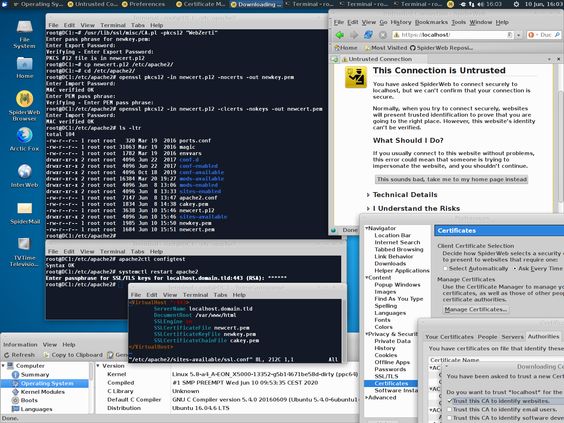Click the search engine icon in search box
Image resolution: width=564 pixels, height=423 pixels.
point(531,35)
